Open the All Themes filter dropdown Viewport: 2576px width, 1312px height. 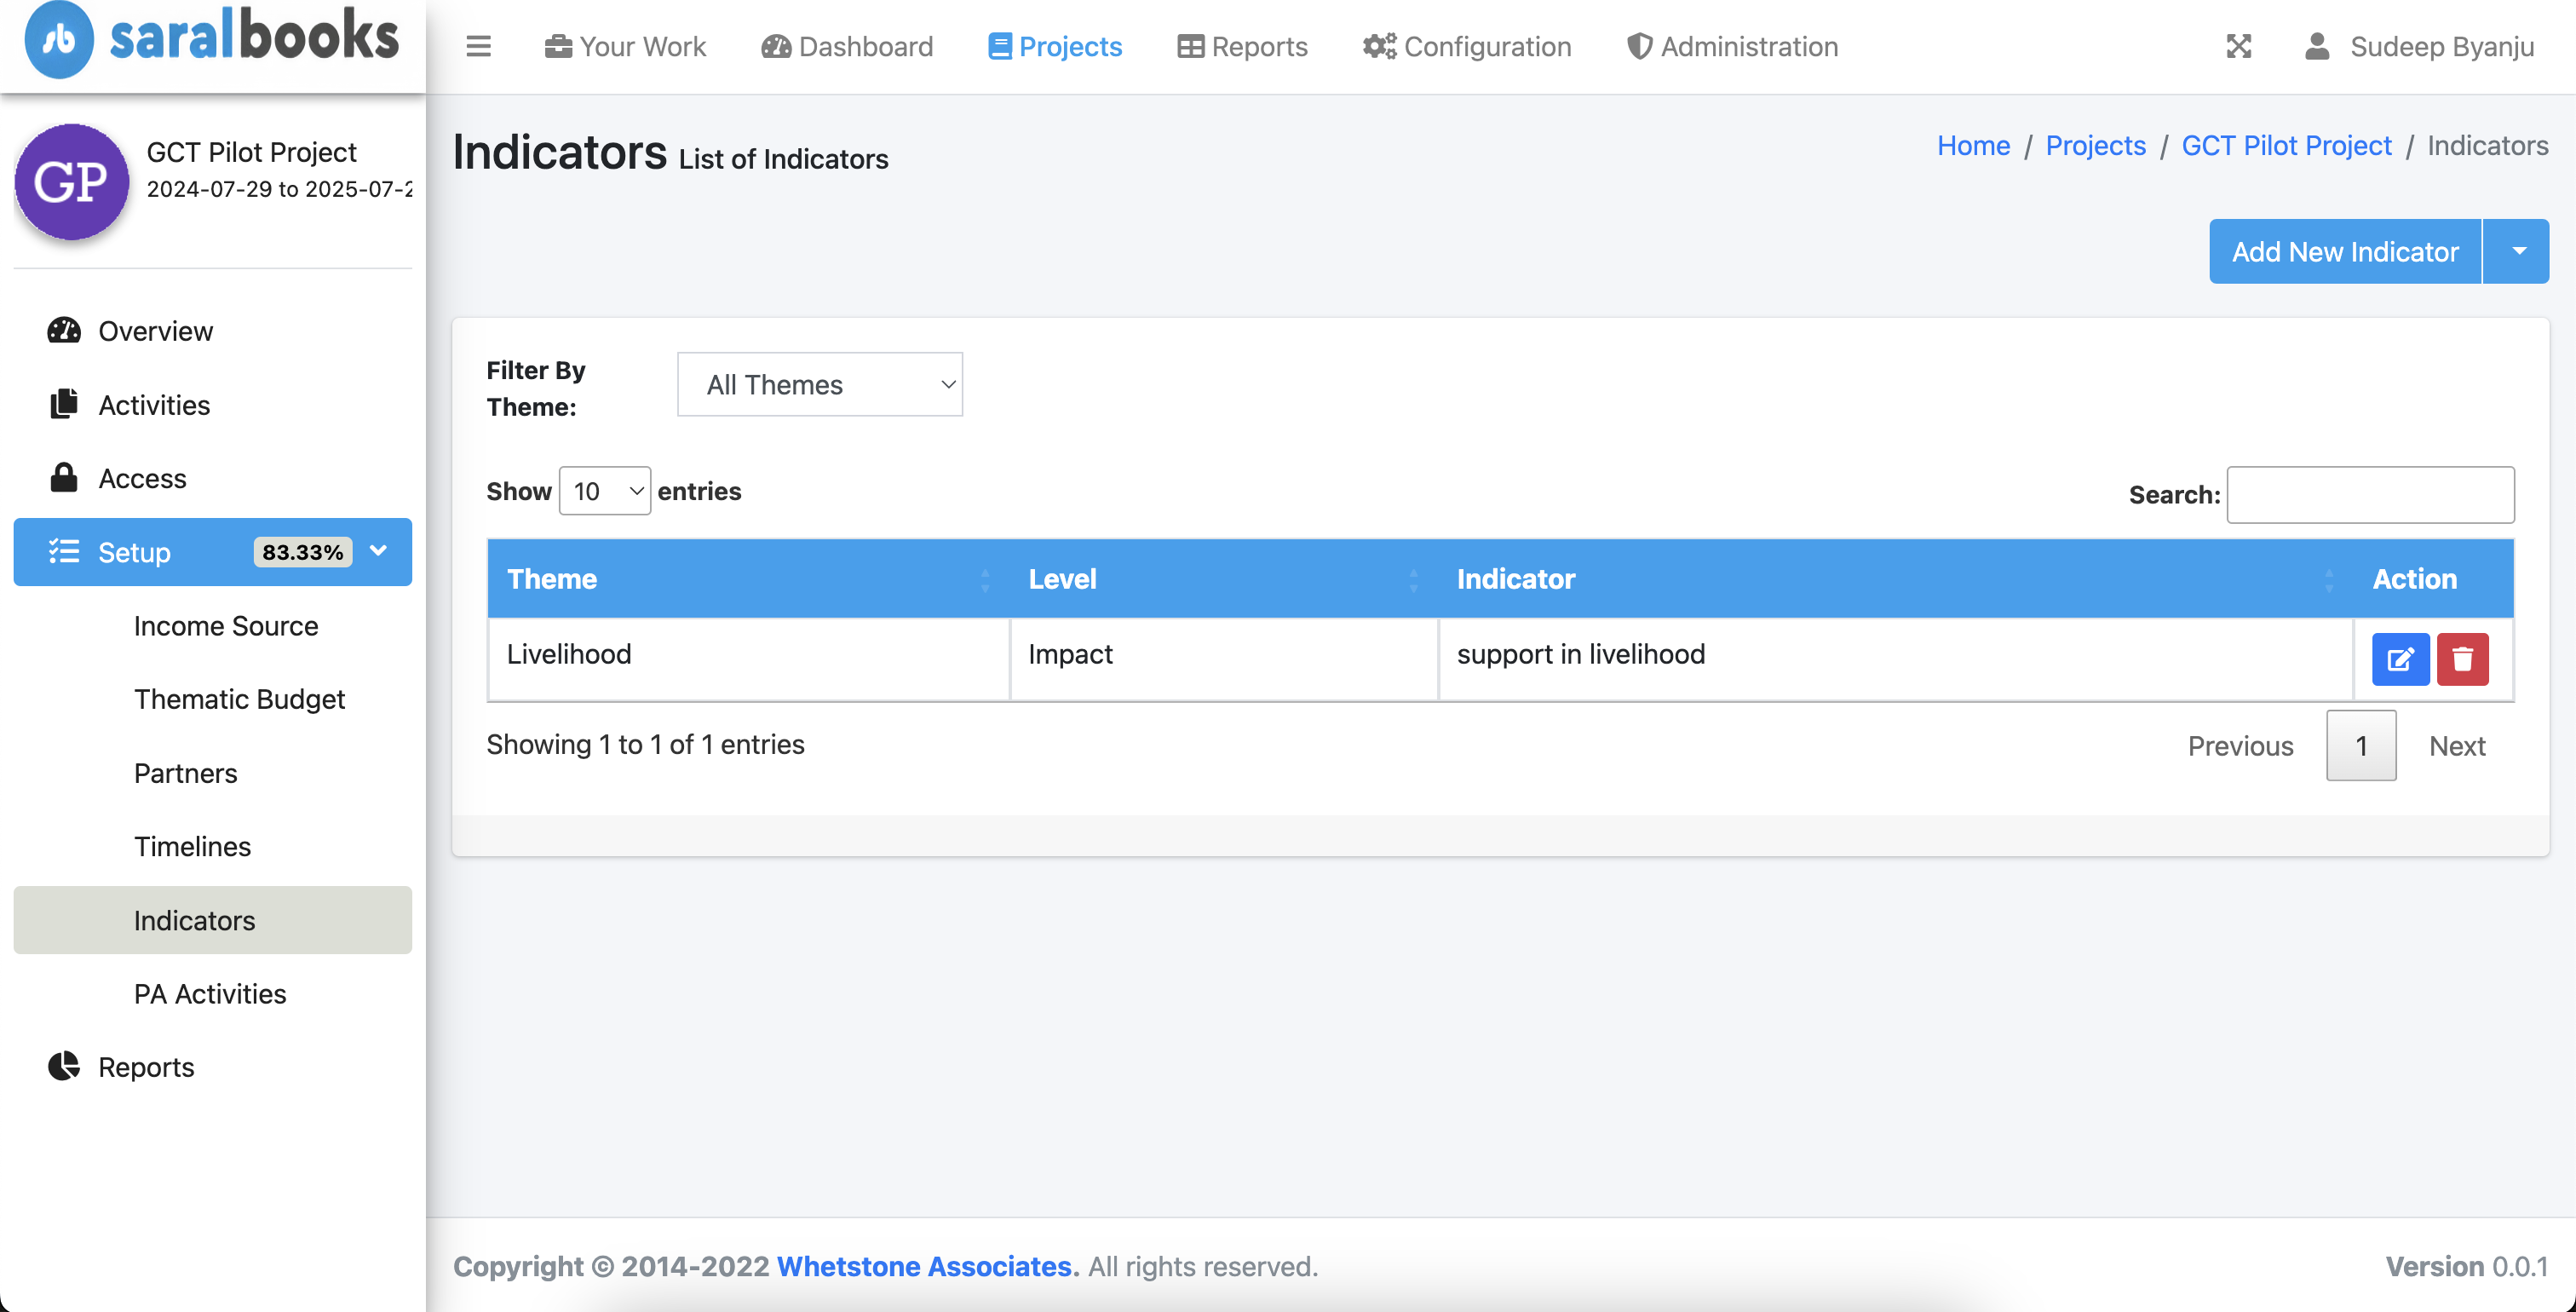819,384
